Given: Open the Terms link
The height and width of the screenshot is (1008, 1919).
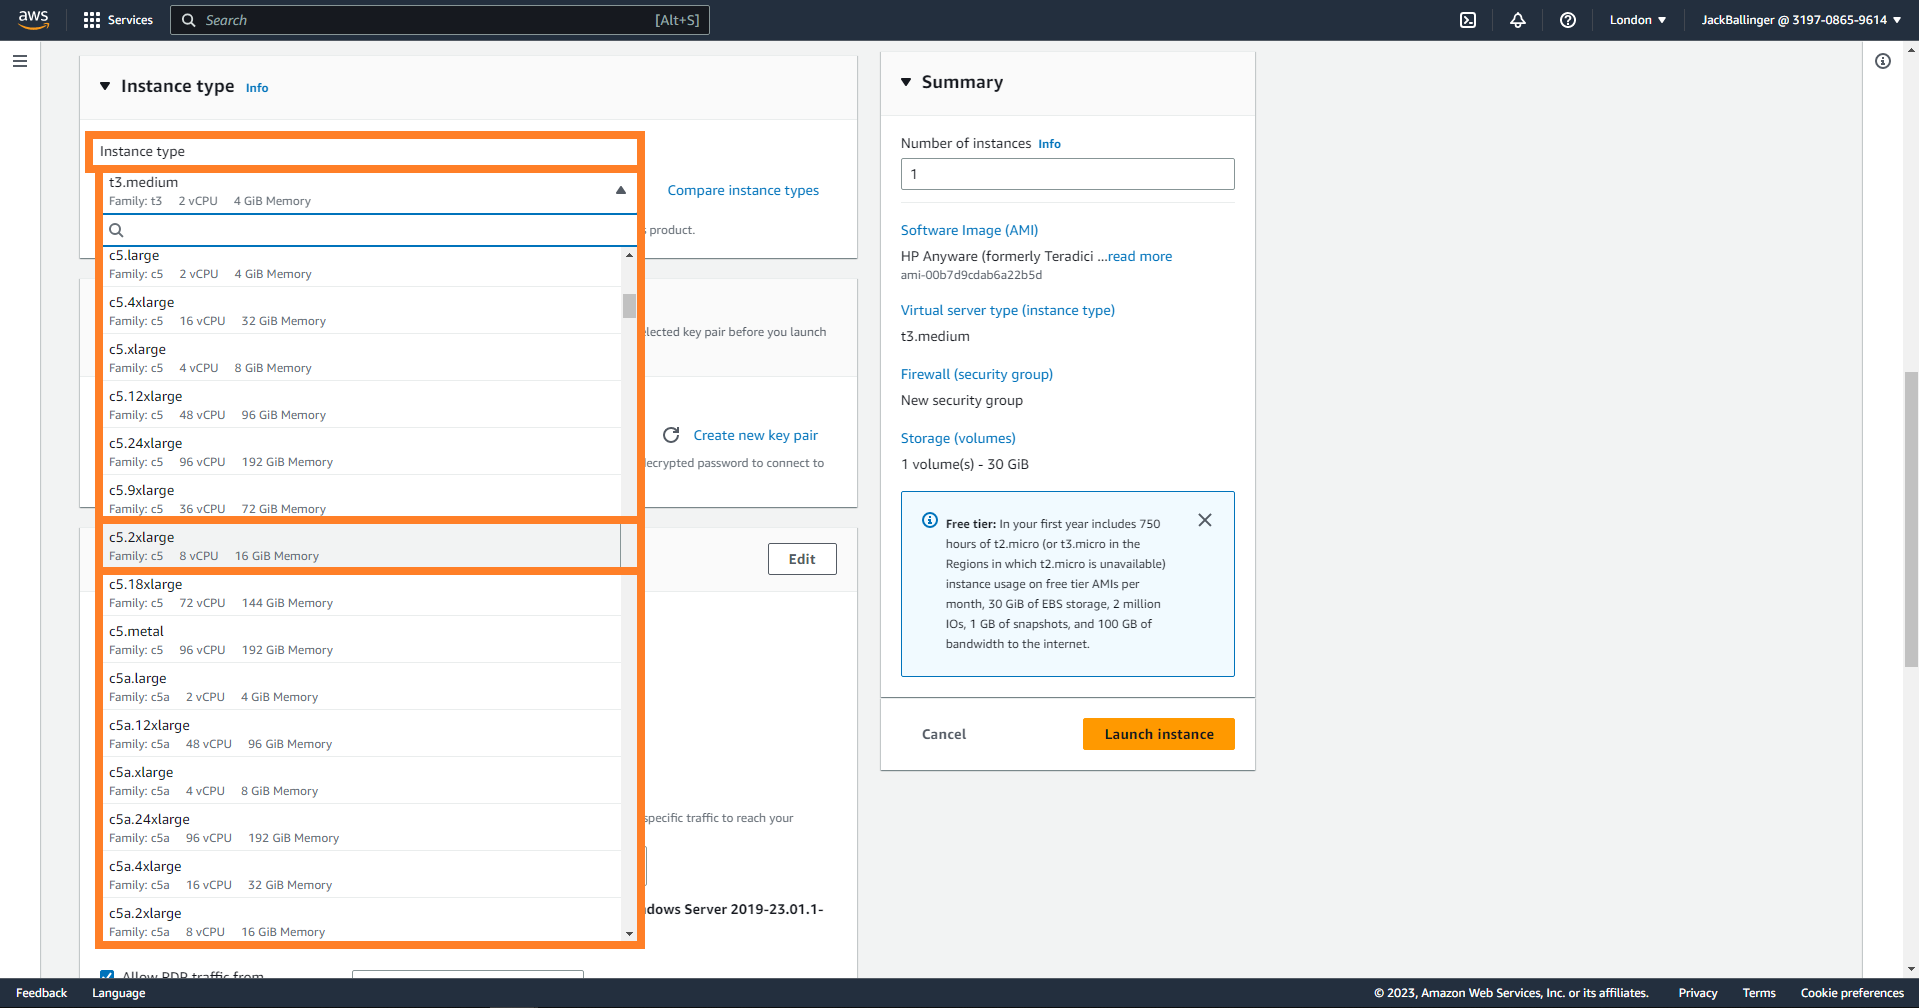Looking at the screenshot, I should [1759, 993].
